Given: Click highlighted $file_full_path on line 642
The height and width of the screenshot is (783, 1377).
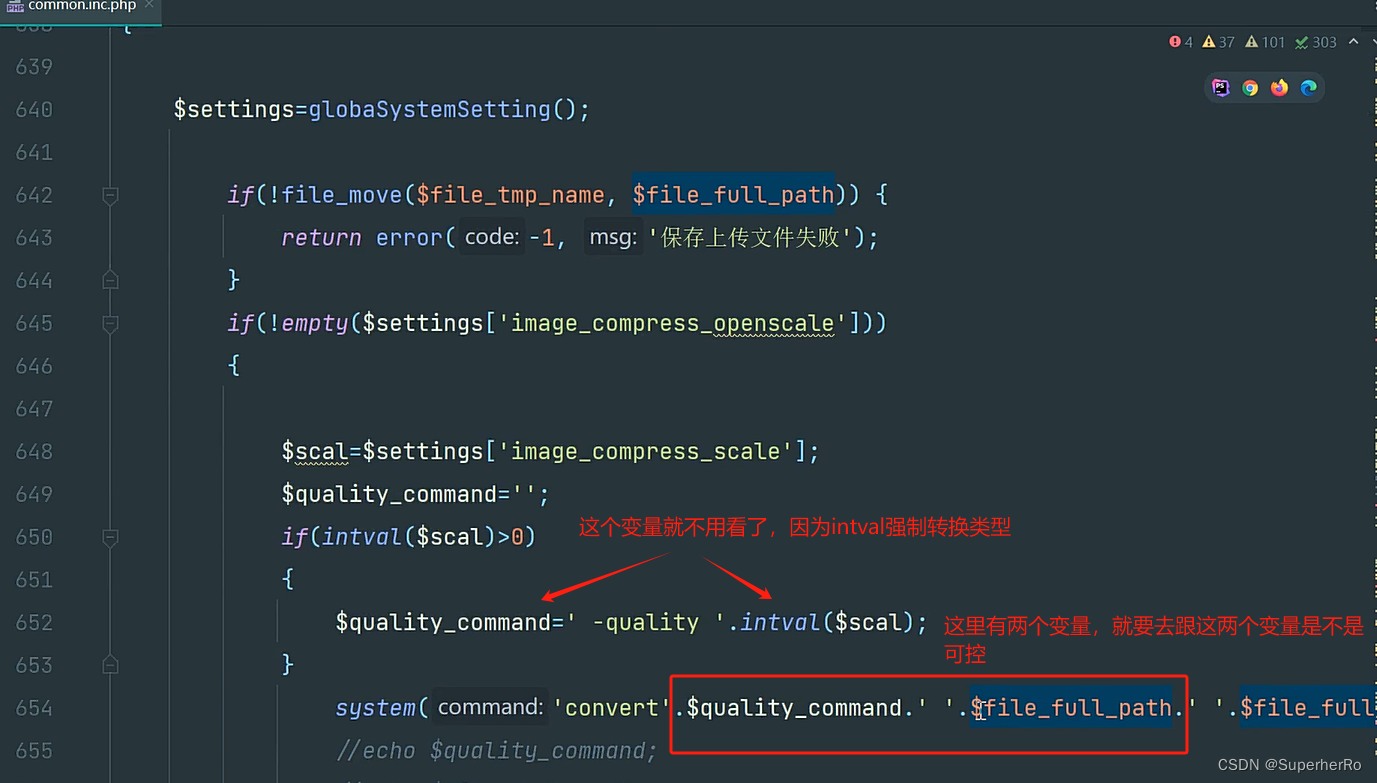Looking at the screenshot, I should pos(733,195).
